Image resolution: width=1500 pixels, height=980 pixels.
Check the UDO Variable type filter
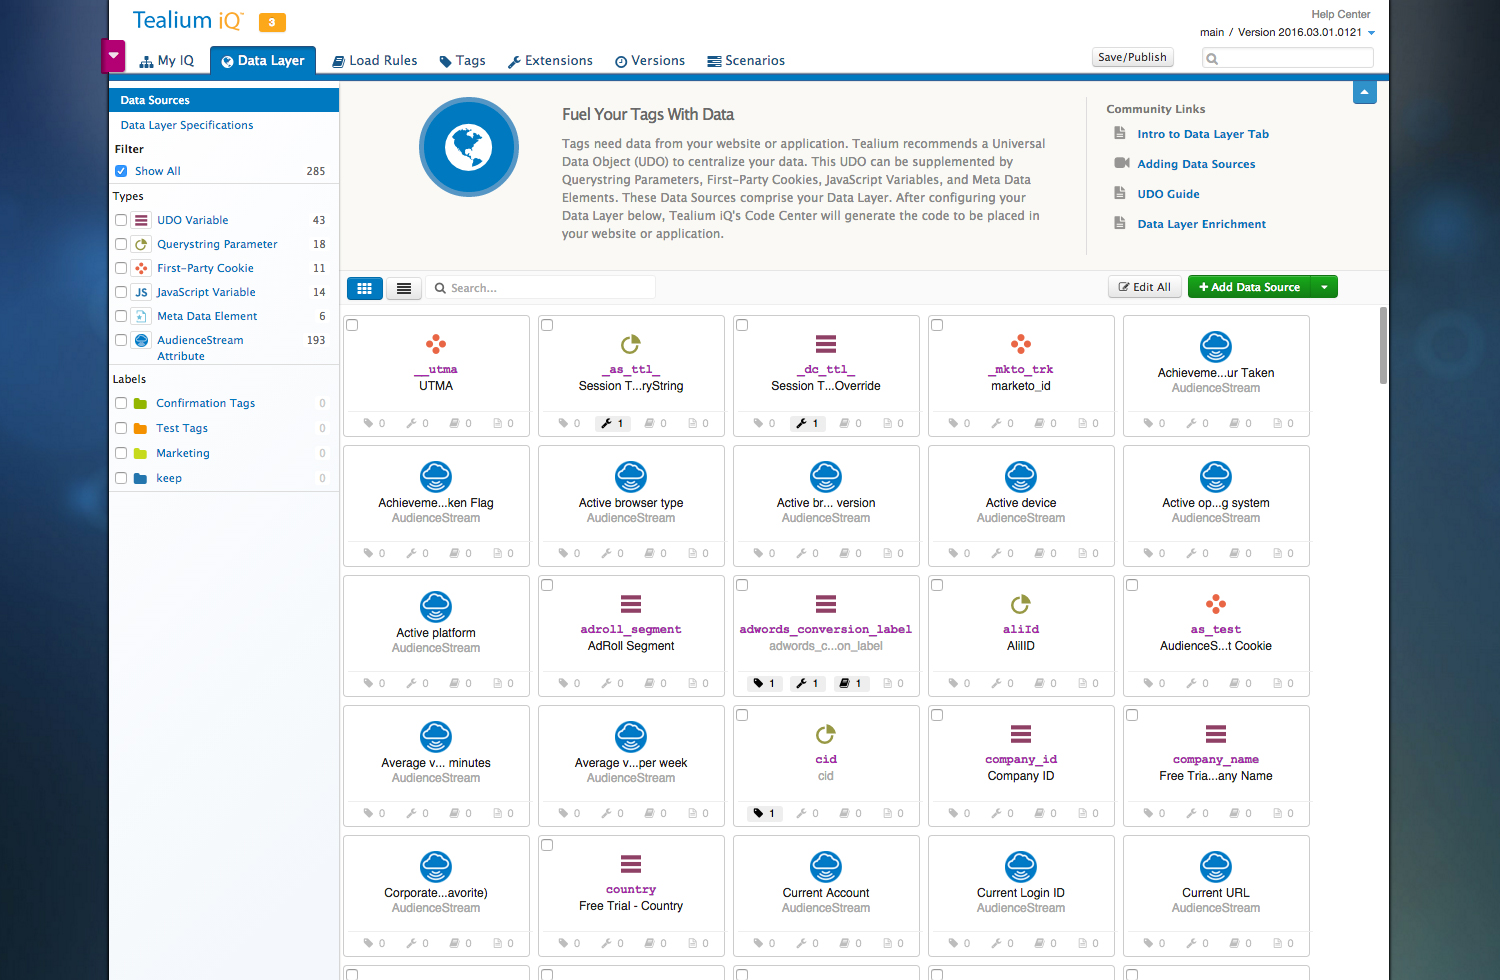pos(121,220)
